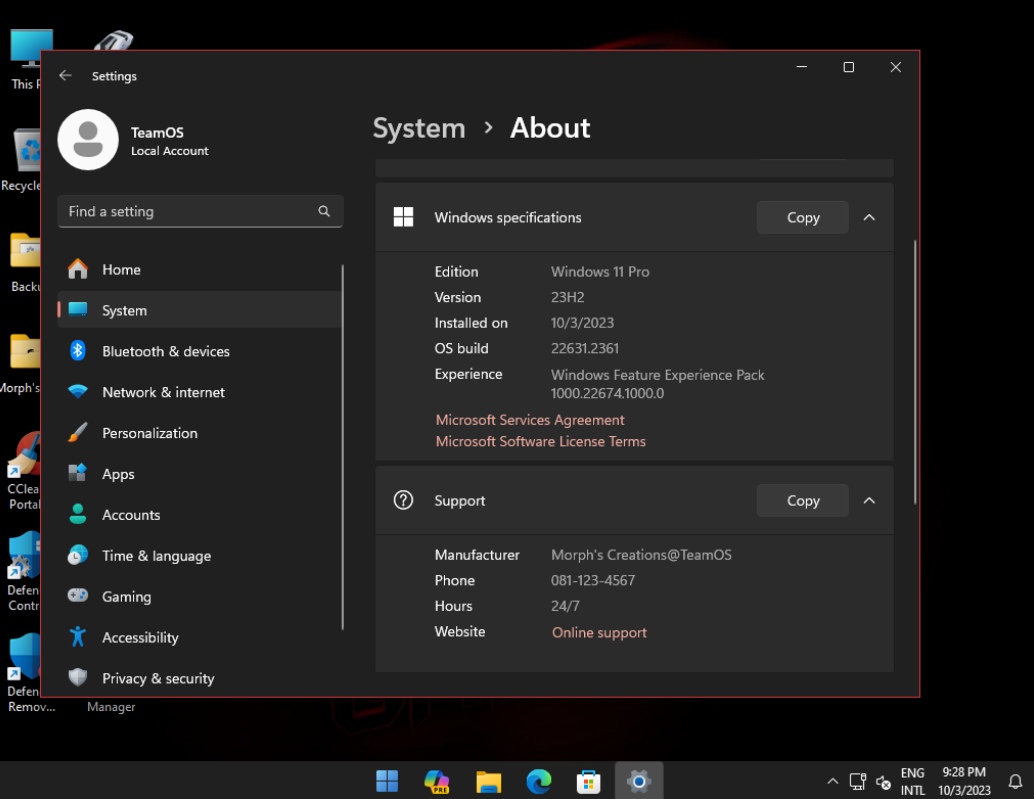Copy the Support information
This screenshot has width=1034, height=799.
tap(803, 500)
